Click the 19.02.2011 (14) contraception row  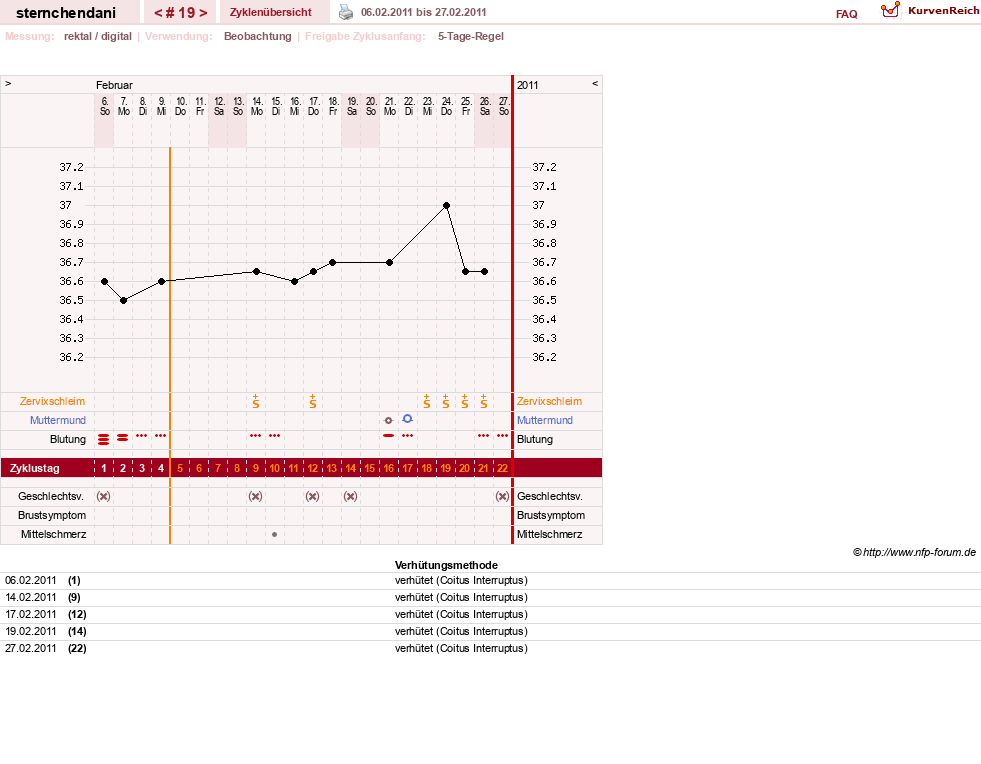(490, 631)
